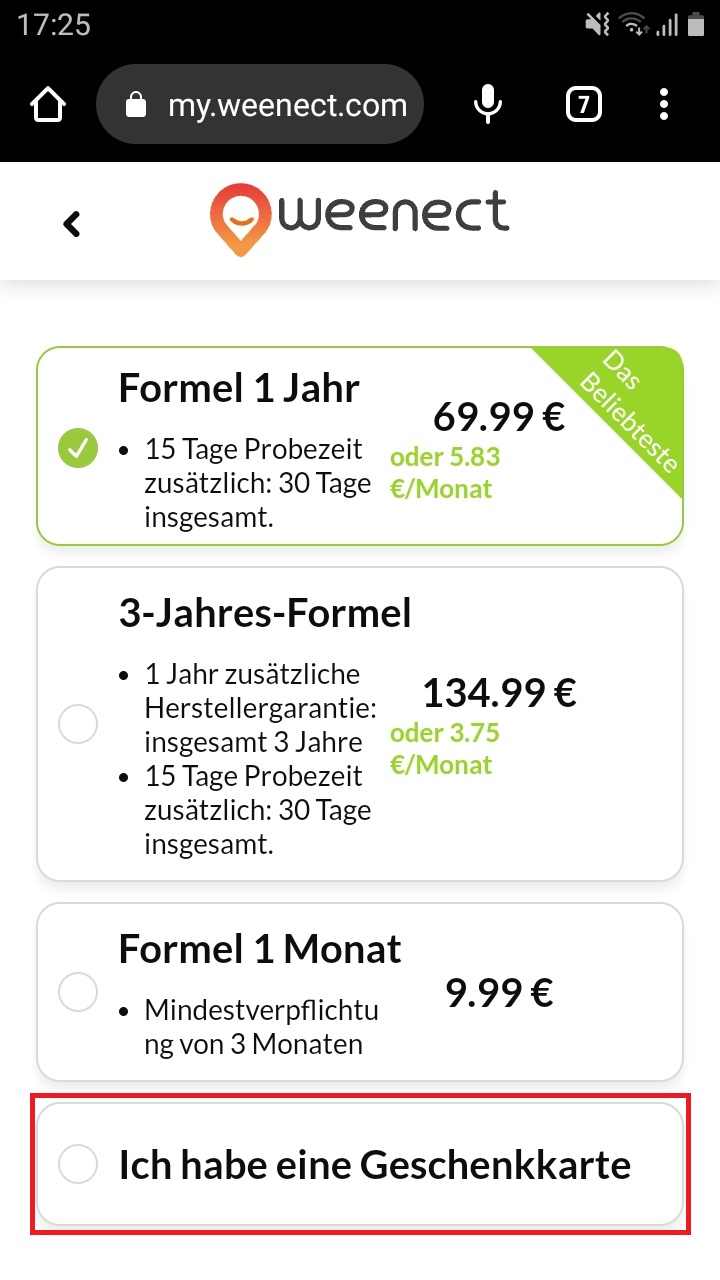
Task: Tap the 9.99 € monthly price
Action: (x=499, y=992)
